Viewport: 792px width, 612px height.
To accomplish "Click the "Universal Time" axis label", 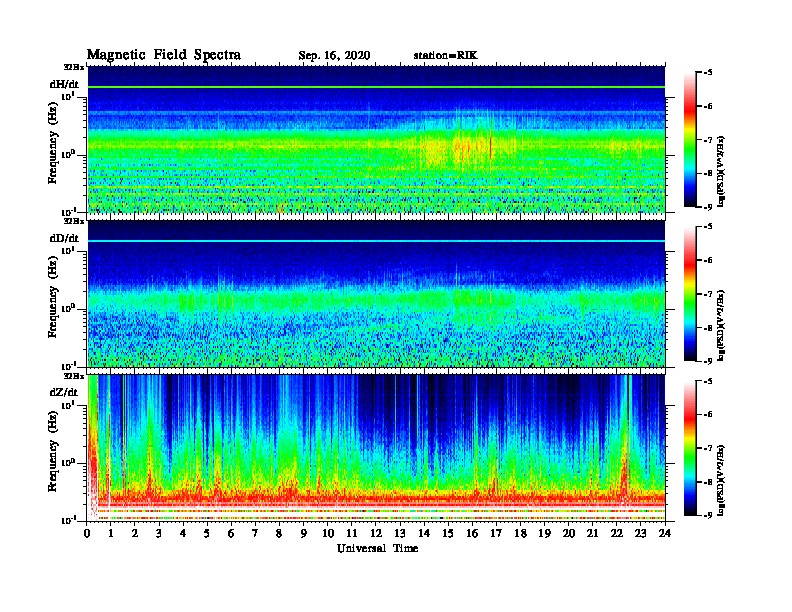I will tap(377, 548).
